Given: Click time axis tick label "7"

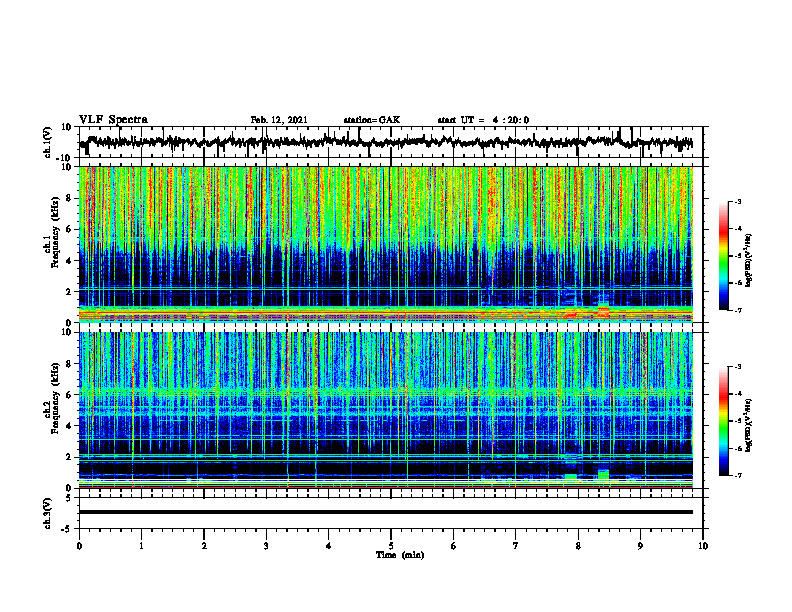Looking at the screenshot, I should click(516, 546).
